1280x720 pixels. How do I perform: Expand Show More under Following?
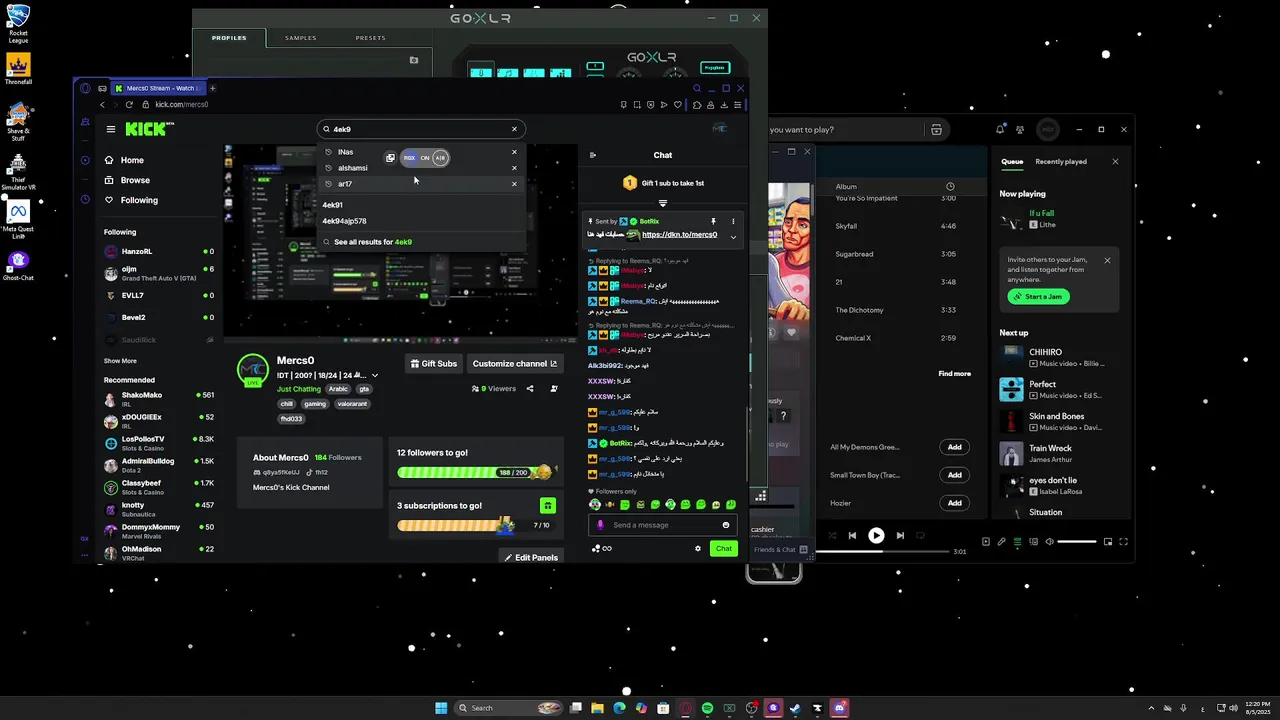click(120, 361)
